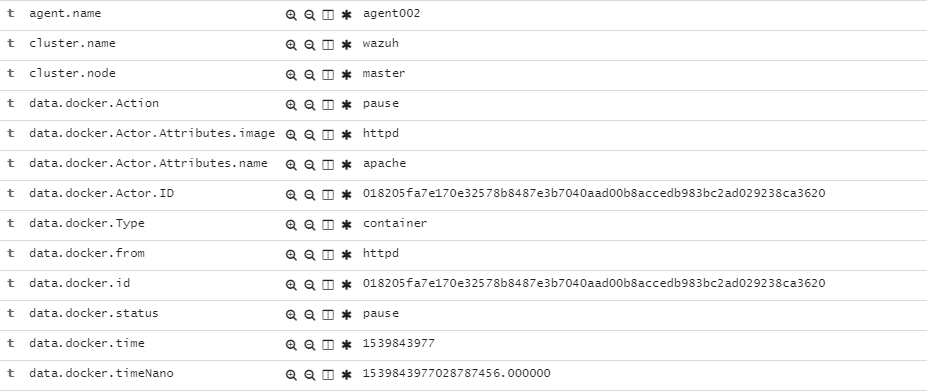Filter for value on data.docker.from row
The height and width of the screenshot is (391, 927).
coord(291,255)
